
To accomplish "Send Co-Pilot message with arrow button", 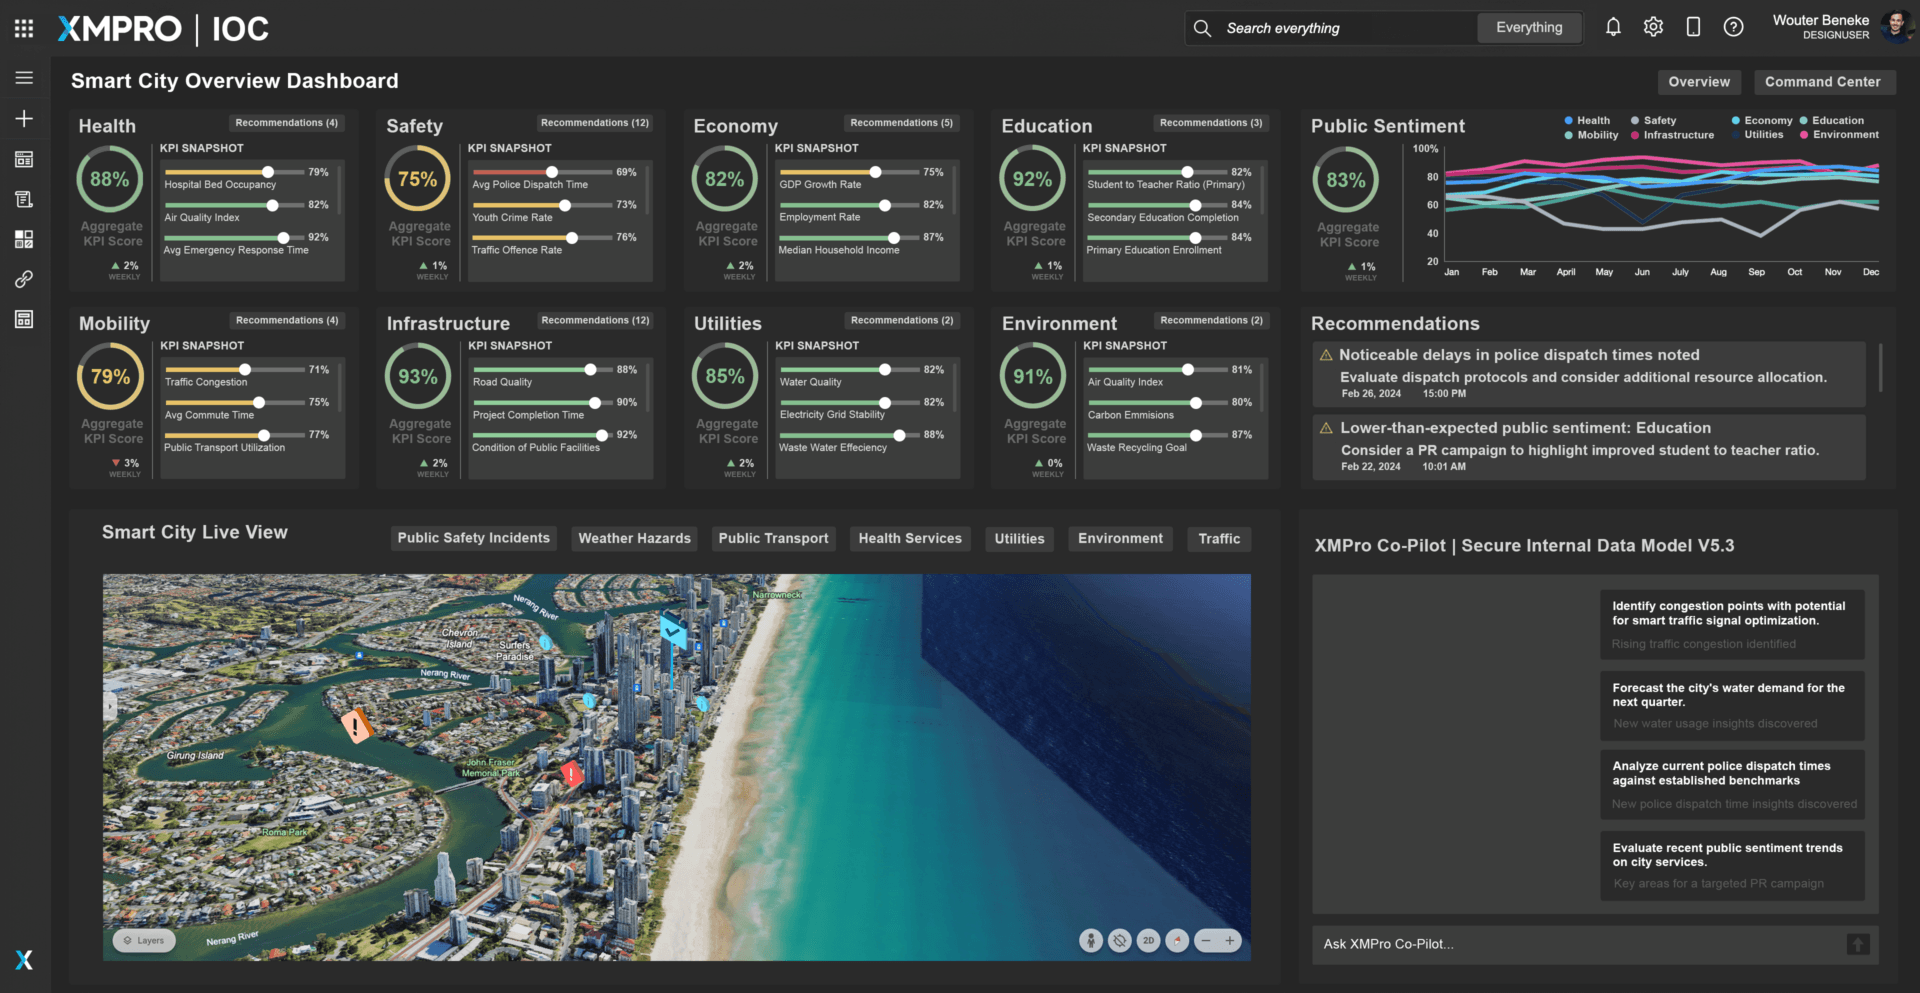I will click(x=1857, y=944).
